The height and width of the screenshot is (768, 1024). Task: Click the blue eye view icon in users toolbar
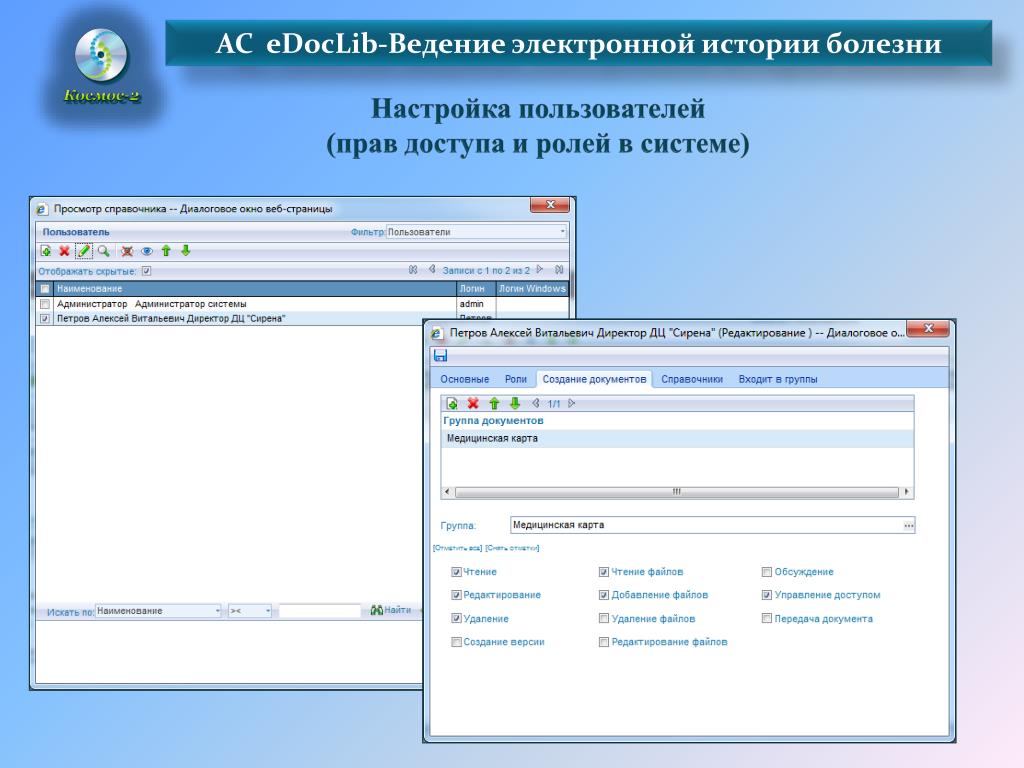coord(147,251)
